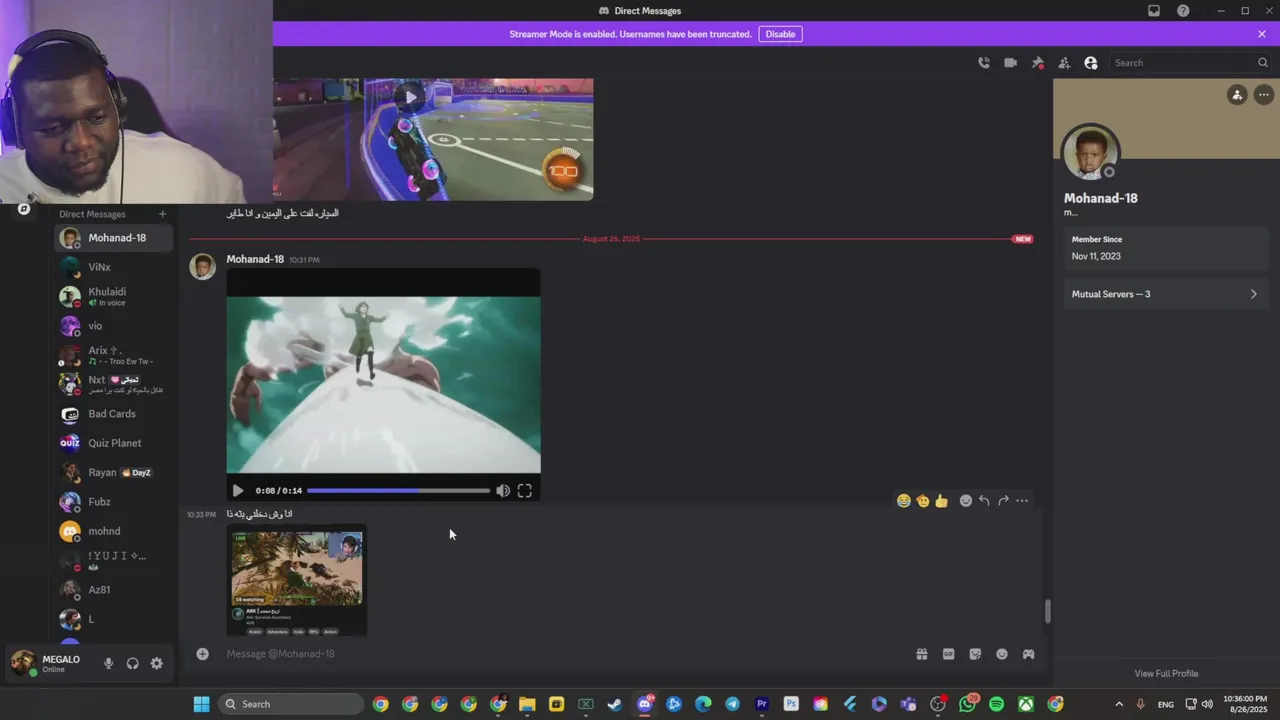This screenshot has width=1280, height=720.
Task: Expand Mutual Servers — 3
Action: coord(1166,294)
